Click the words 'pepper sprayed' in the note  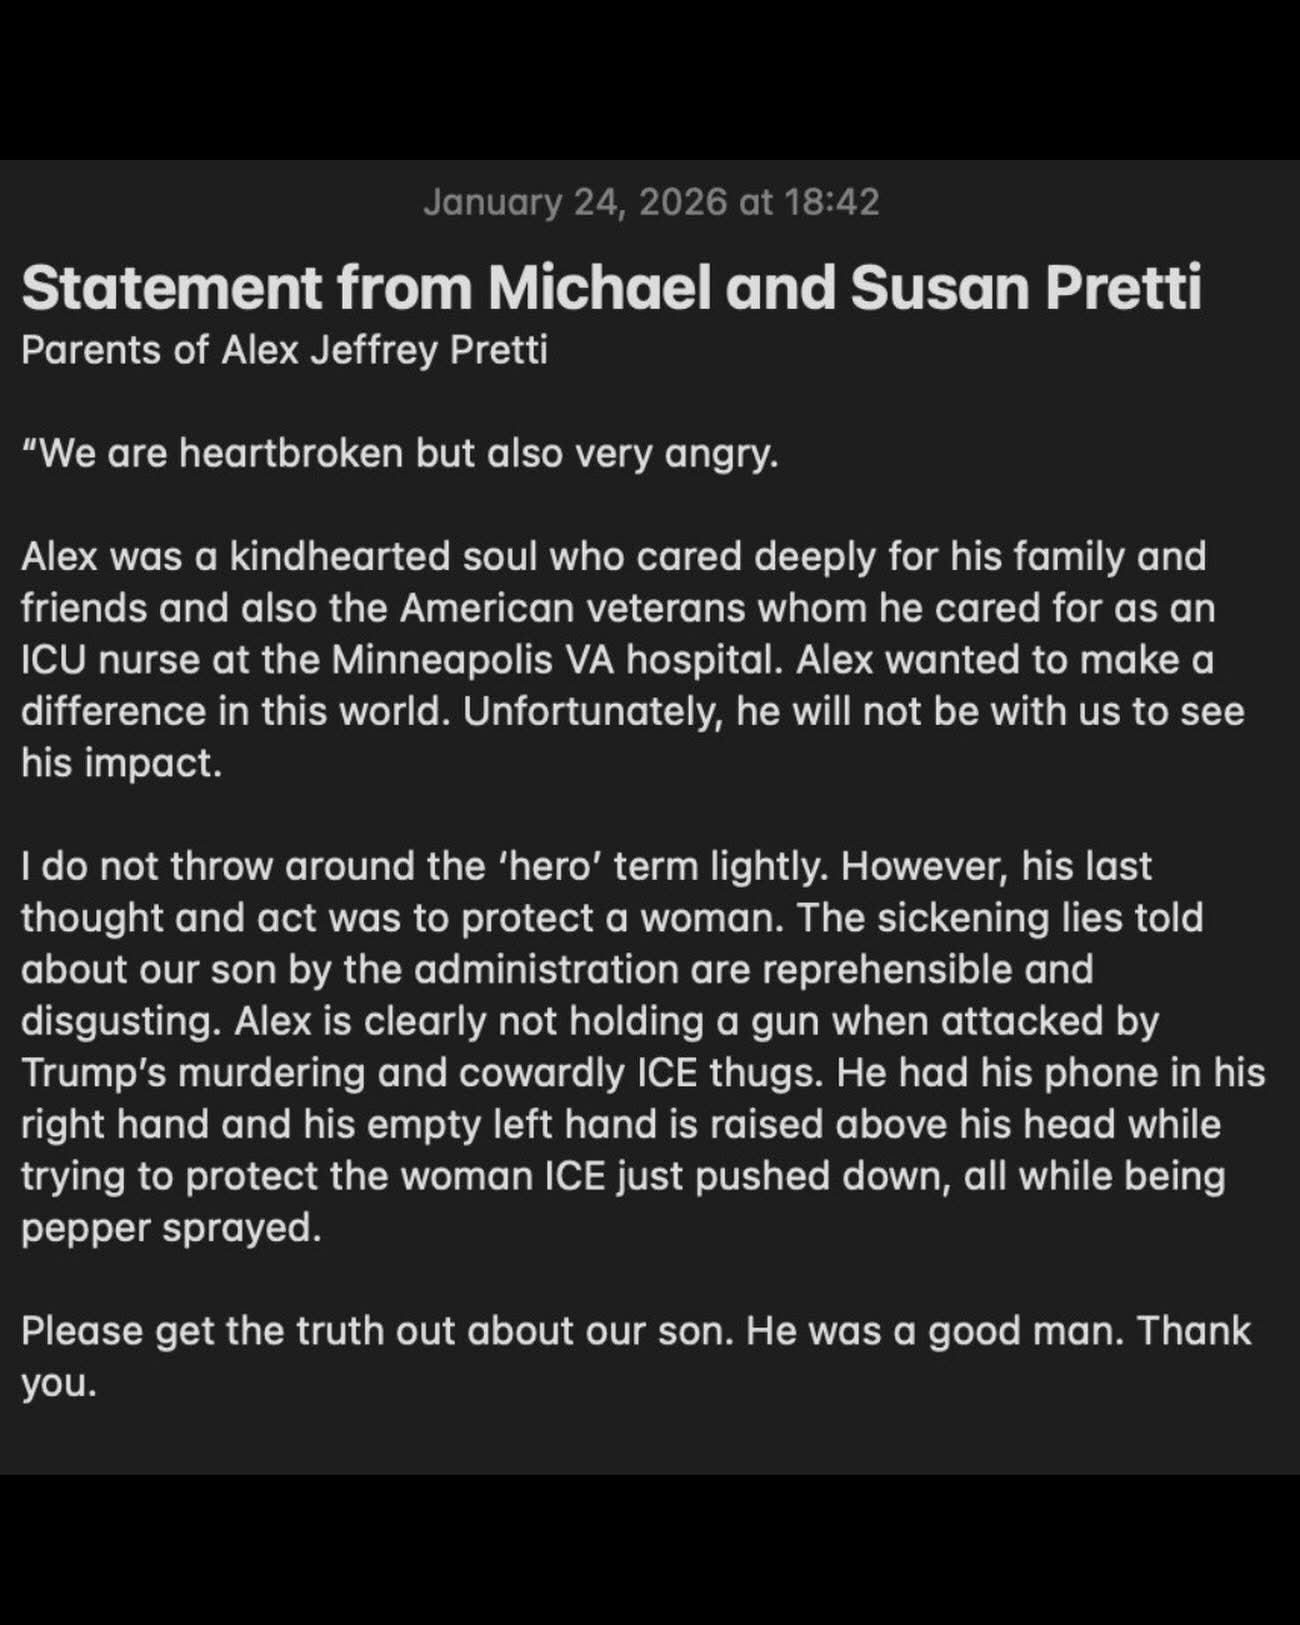click(171, 1228)
